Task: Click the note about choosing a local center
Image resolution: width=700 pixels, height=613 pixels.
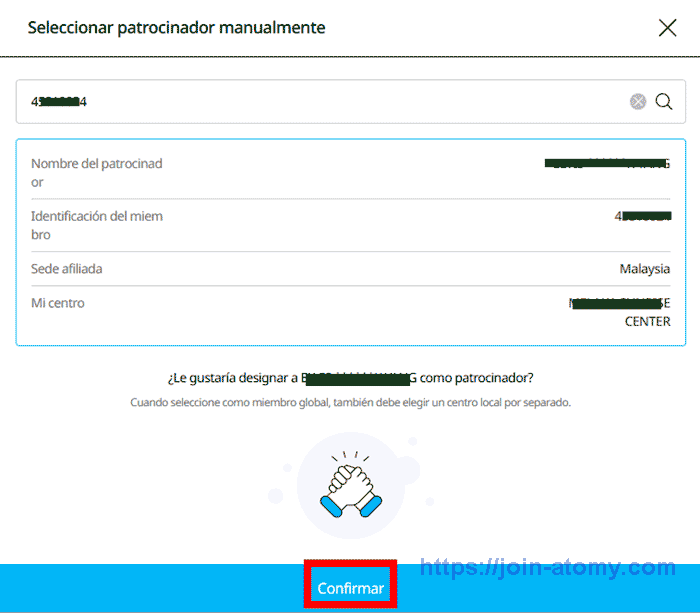Action: point(350,402)
